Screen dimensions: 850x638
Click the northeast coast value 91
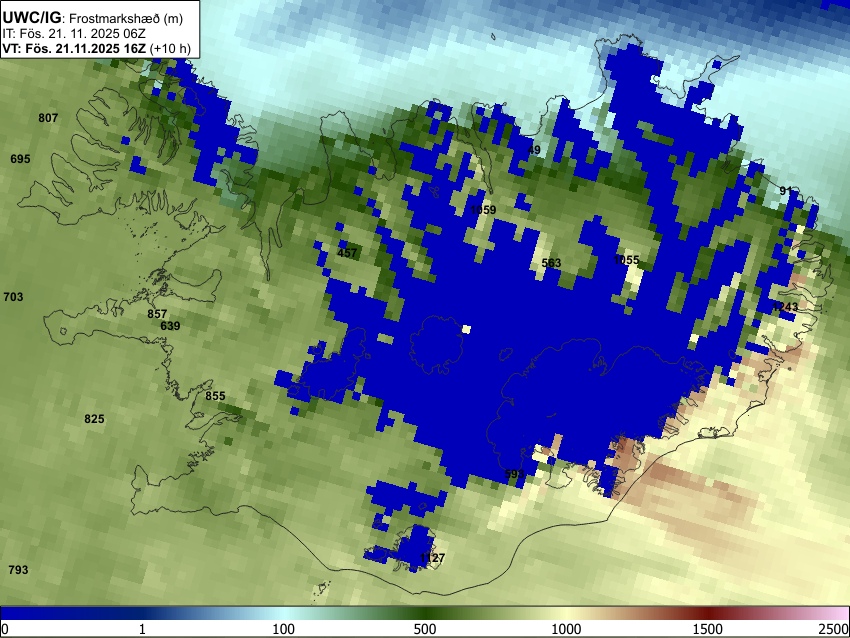[786, 191]
